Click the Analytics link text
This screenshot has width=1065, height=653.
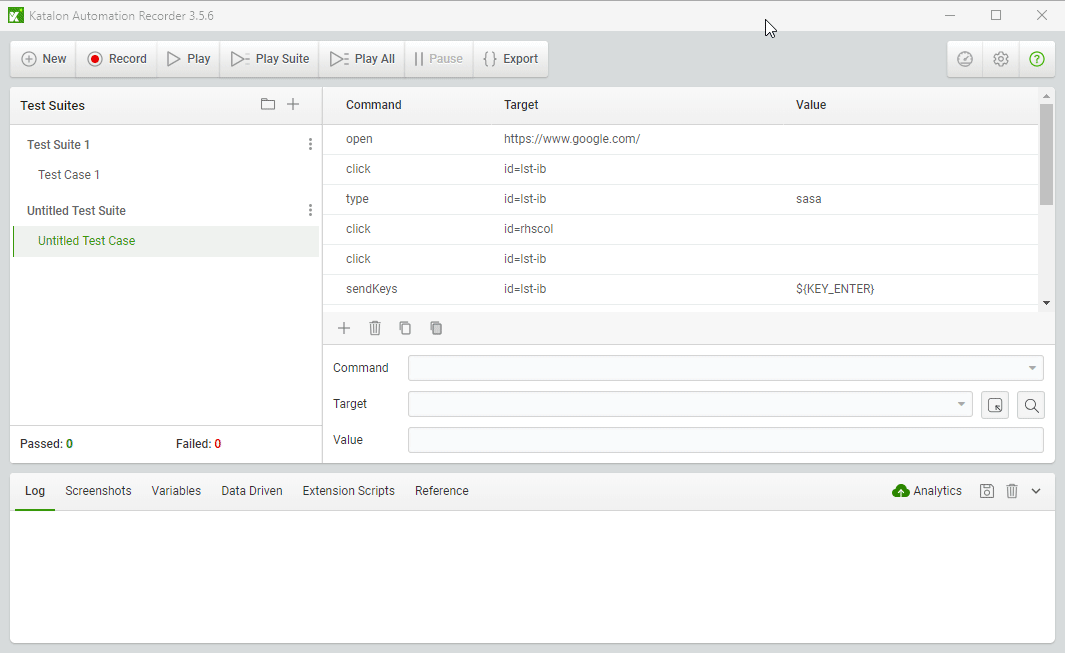click(x=937, y=491)
